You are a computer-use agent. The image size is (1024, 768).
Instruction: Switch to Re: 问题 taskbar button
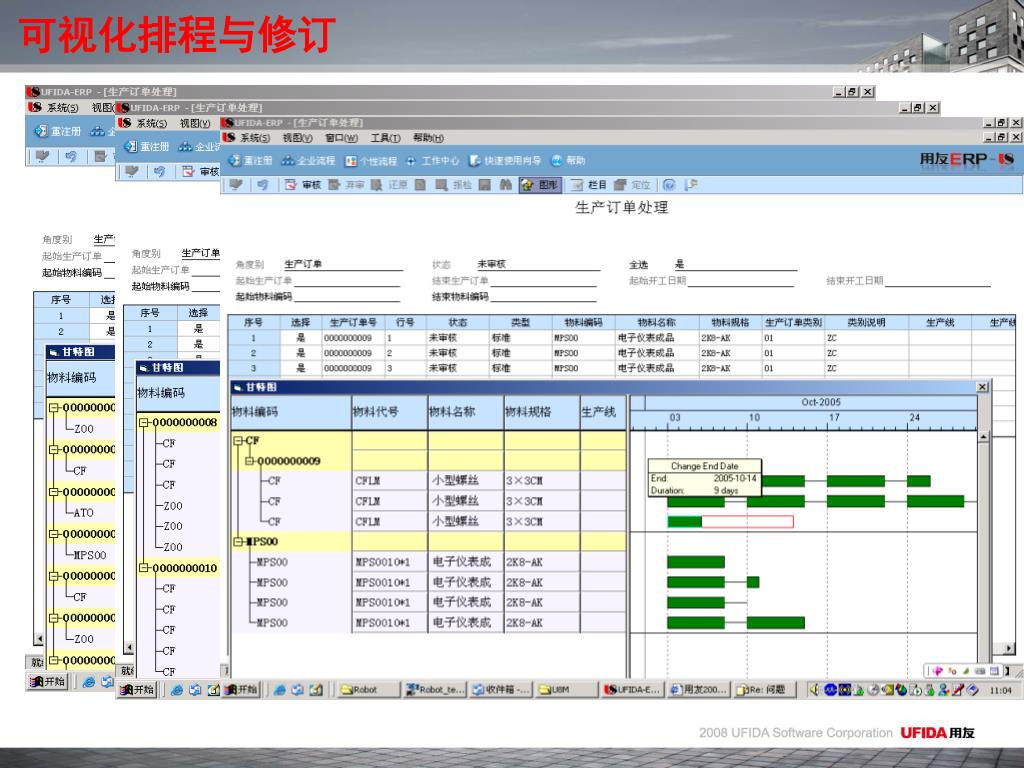[763, 690]
